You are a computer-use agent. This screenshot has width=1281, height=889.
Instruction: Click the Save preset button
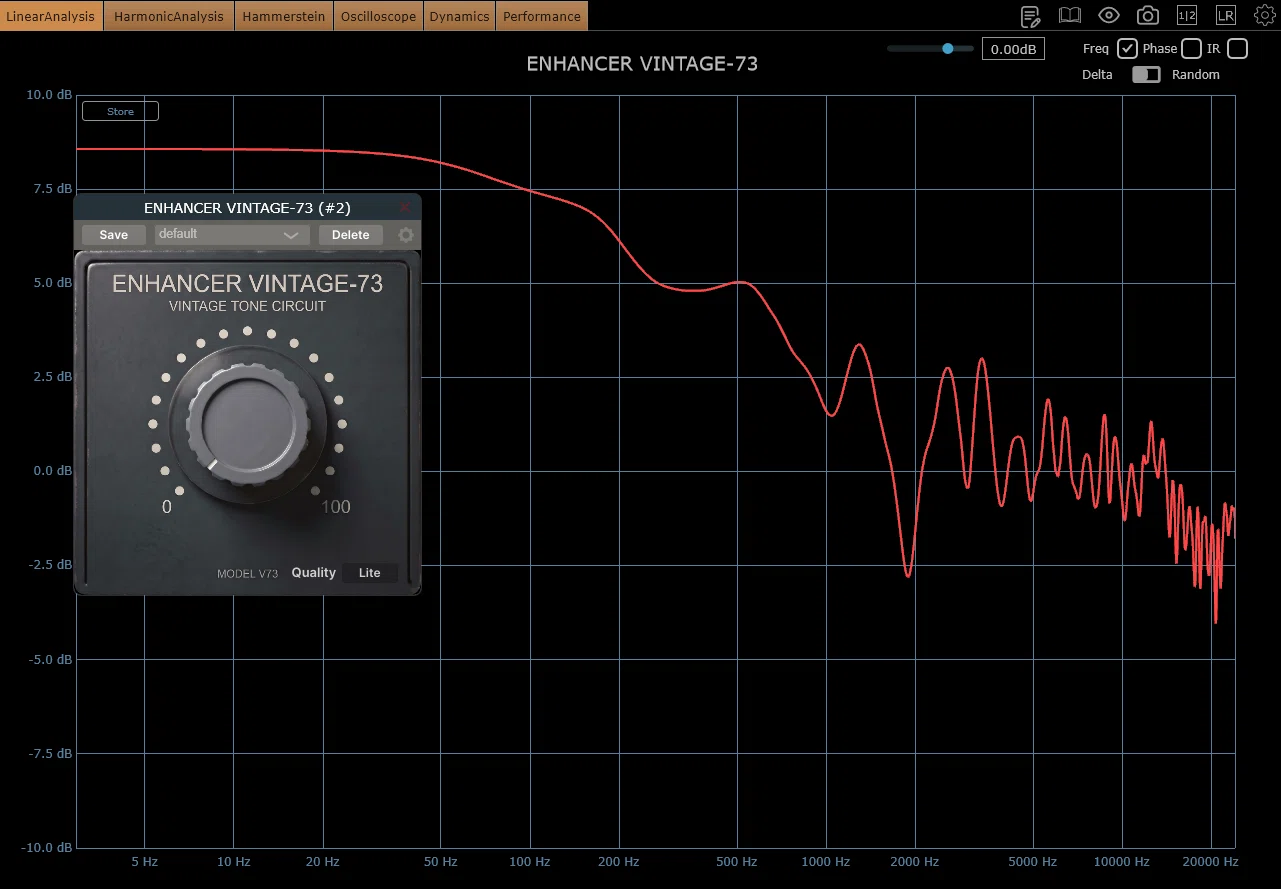[114, 235]
